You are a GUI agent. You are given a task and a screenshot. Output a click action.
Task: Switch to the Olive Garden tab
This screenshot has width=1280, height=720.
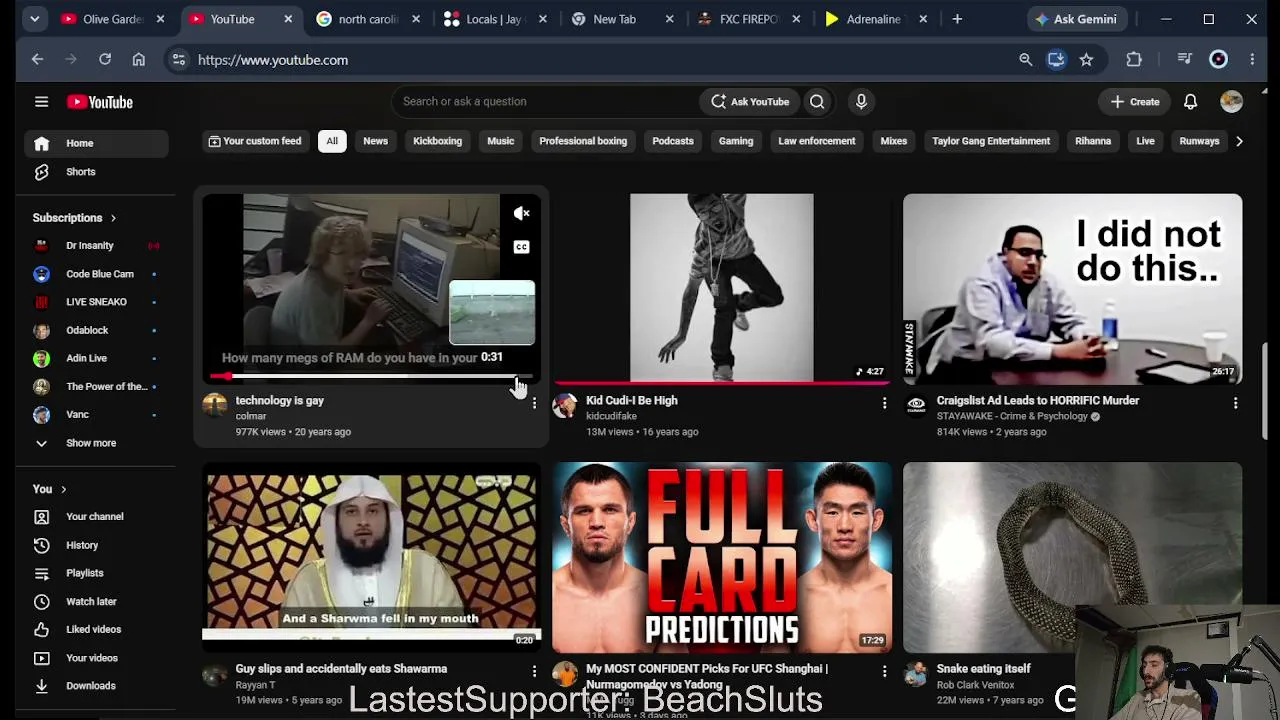click(104, 19)
